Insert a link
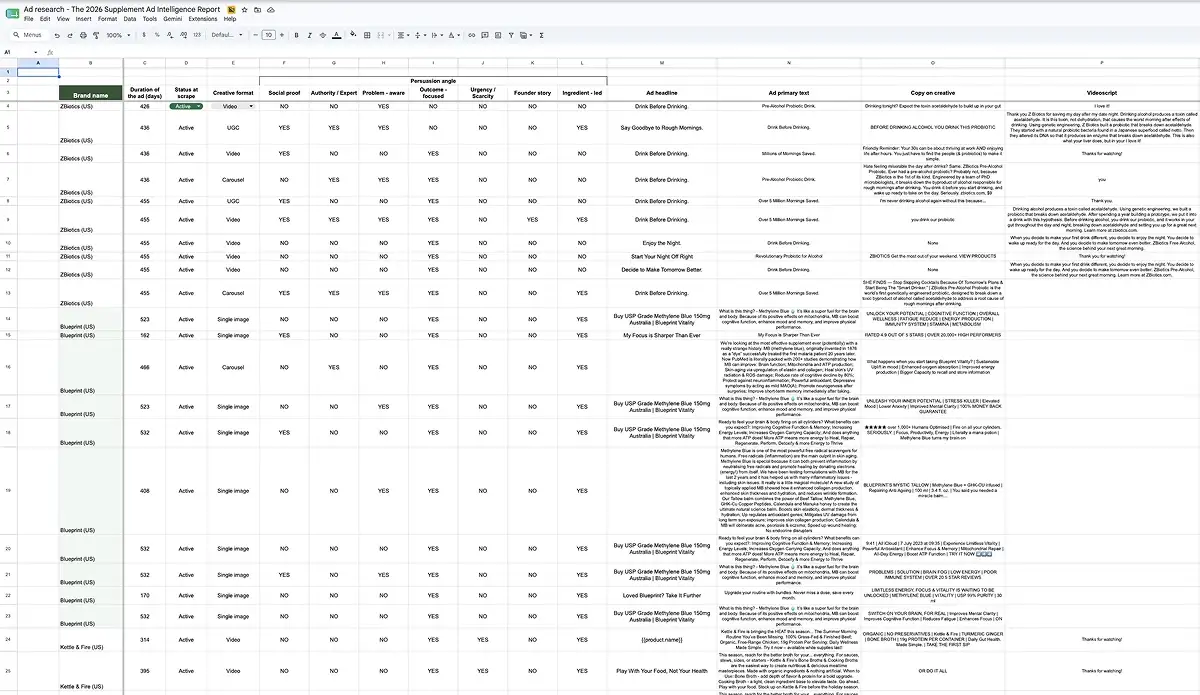 pos(471,35)
